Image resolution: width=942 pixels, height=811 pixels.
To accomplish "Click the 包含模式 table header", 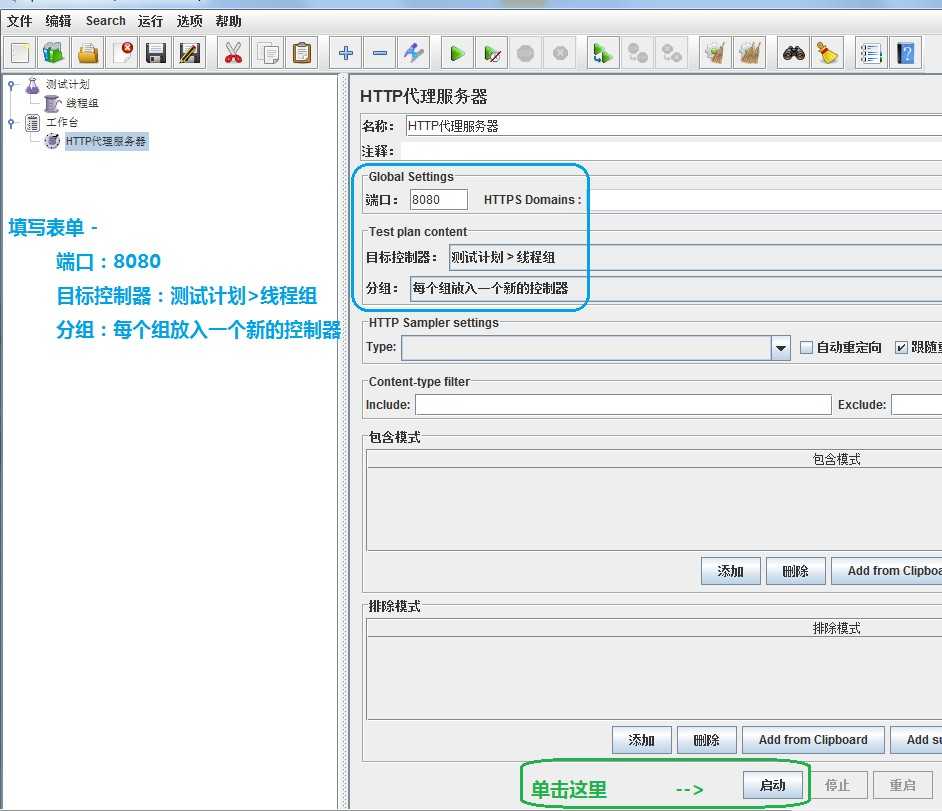I will [654, 459].
